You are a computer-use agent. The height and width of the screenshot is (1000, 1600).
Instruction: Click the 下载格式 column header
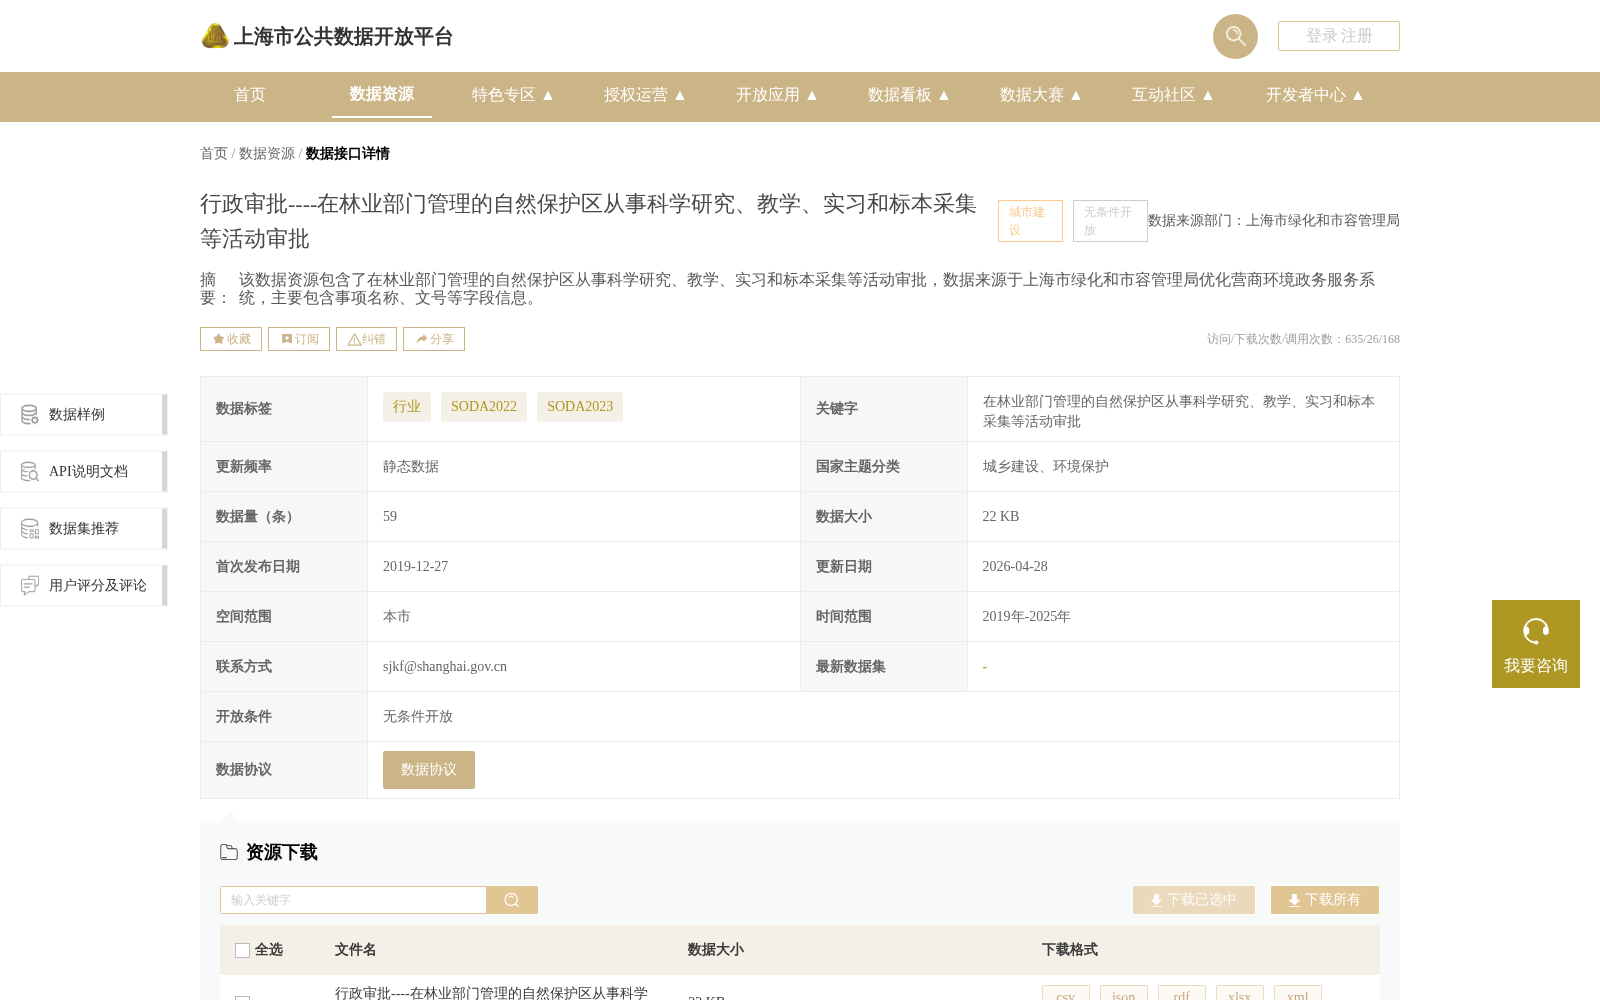[x=1069, y=950]
